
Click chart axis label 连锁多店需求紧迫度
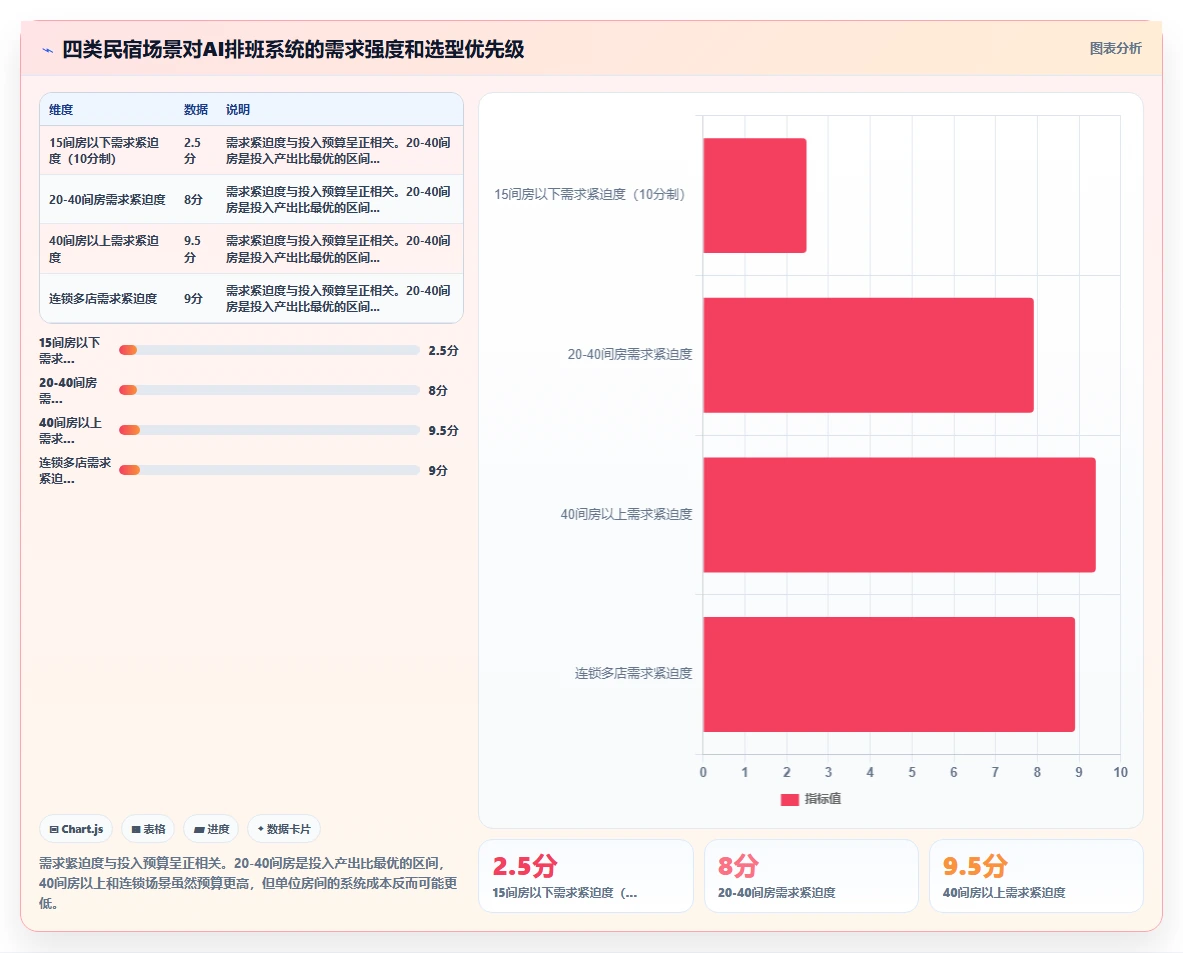point(633,673)
